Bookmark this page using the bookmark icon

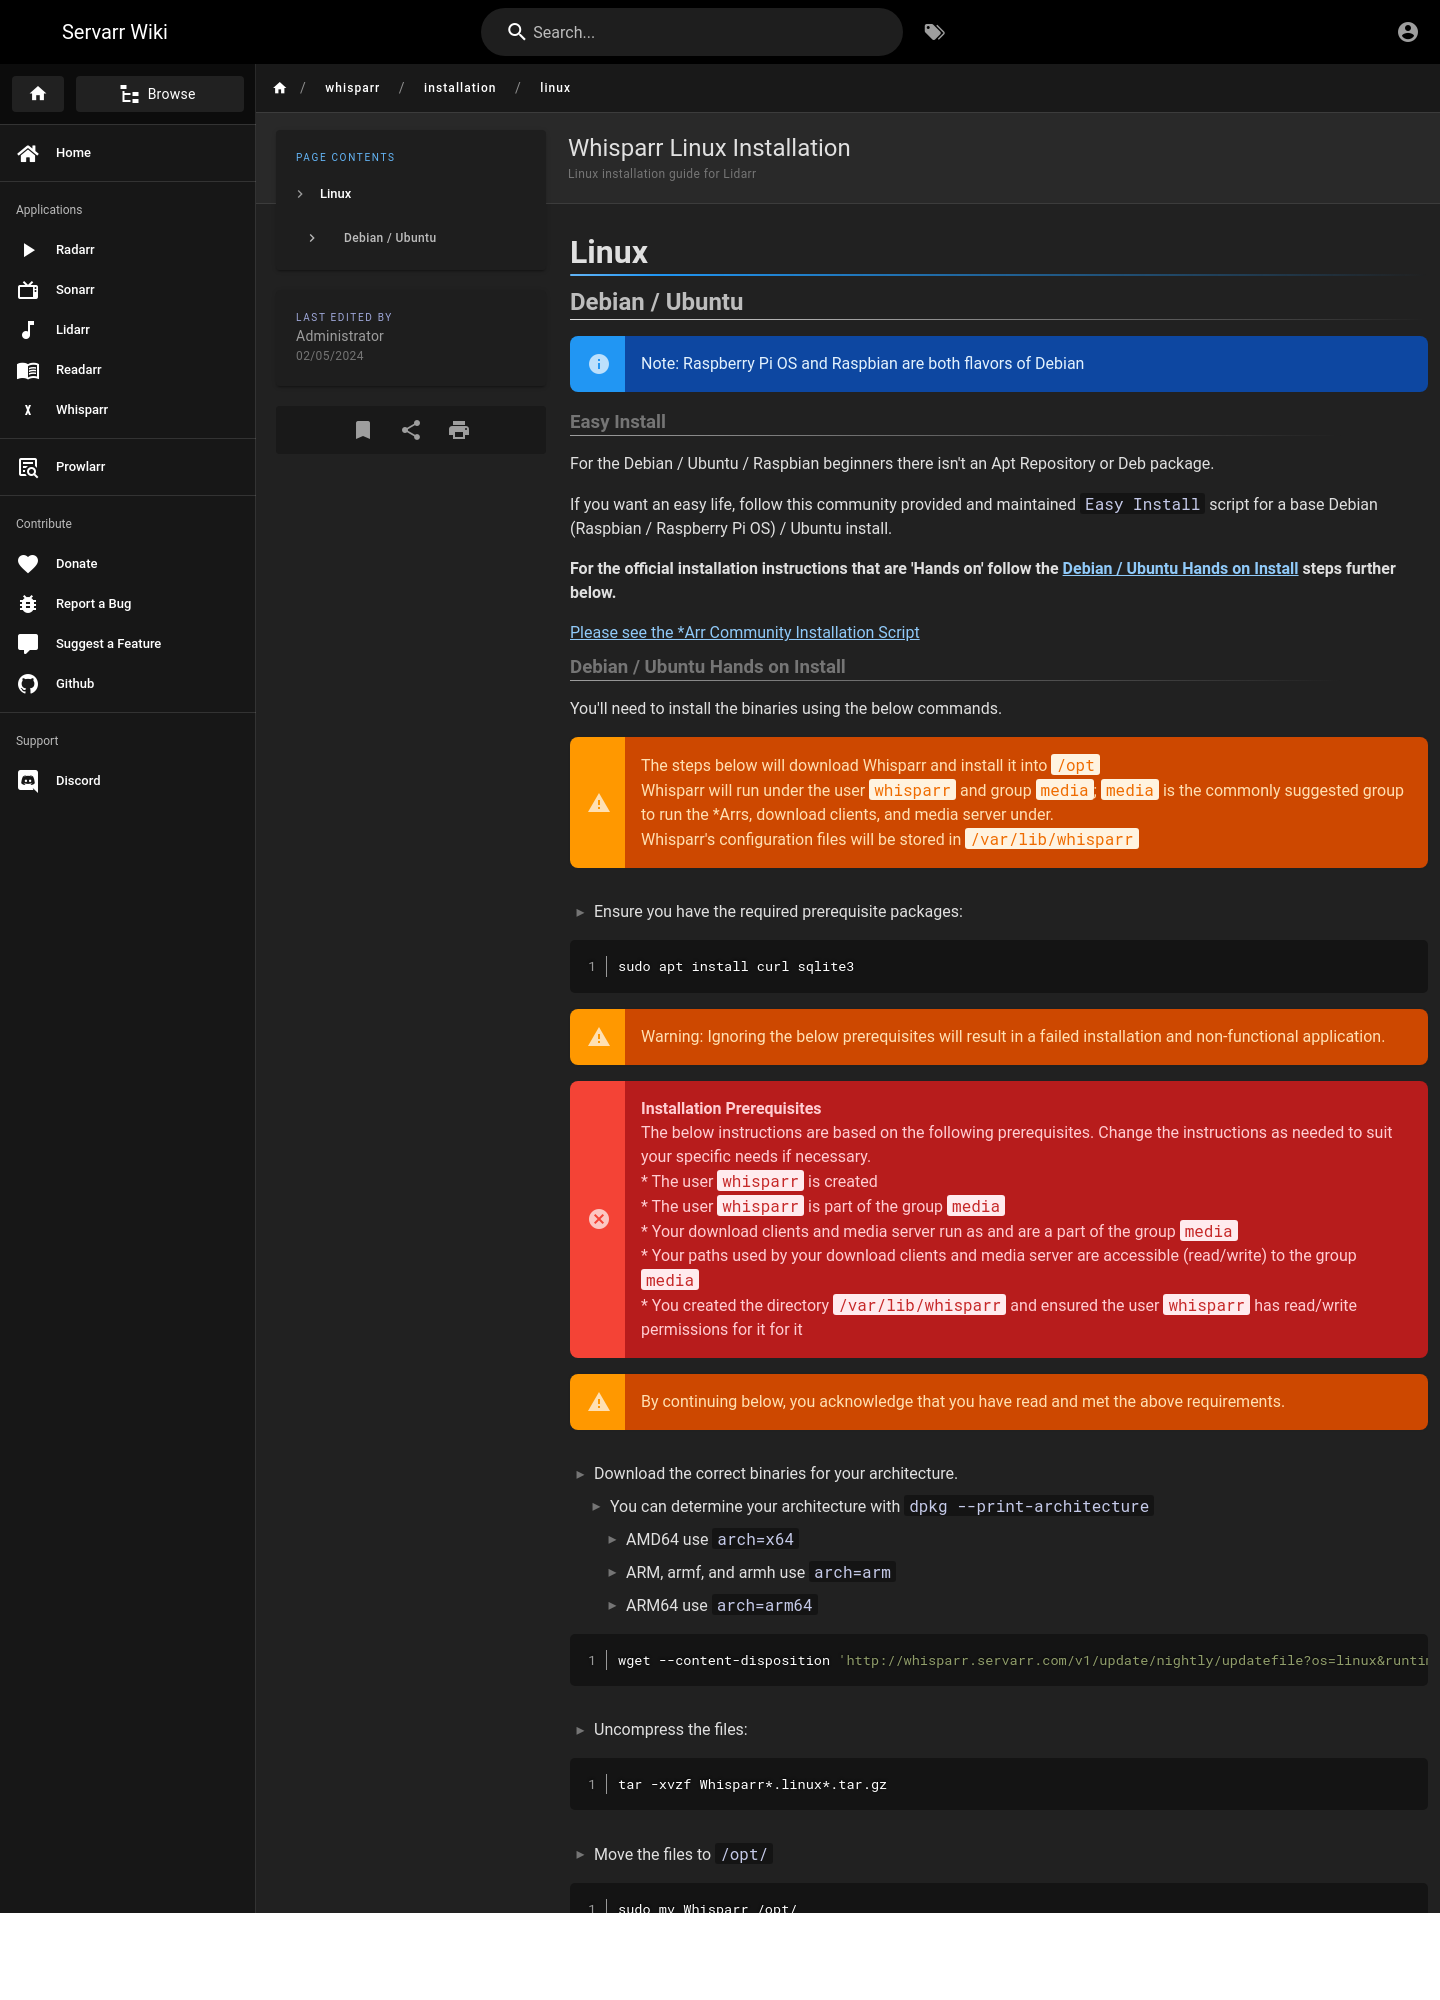click(x=363, y=430)
